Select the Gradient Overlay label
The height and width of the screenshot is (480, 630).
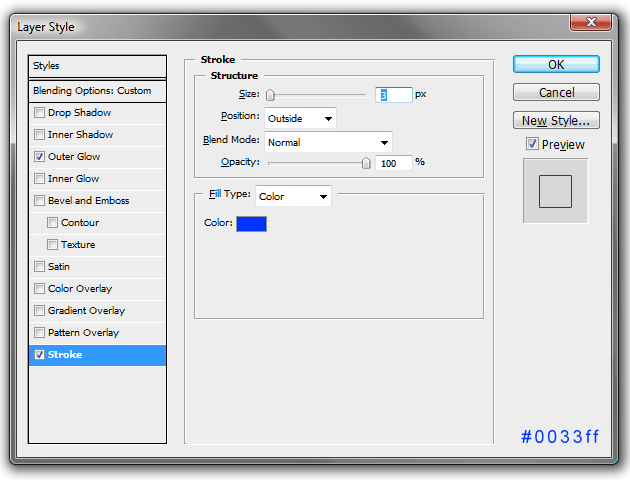point(86,311)
